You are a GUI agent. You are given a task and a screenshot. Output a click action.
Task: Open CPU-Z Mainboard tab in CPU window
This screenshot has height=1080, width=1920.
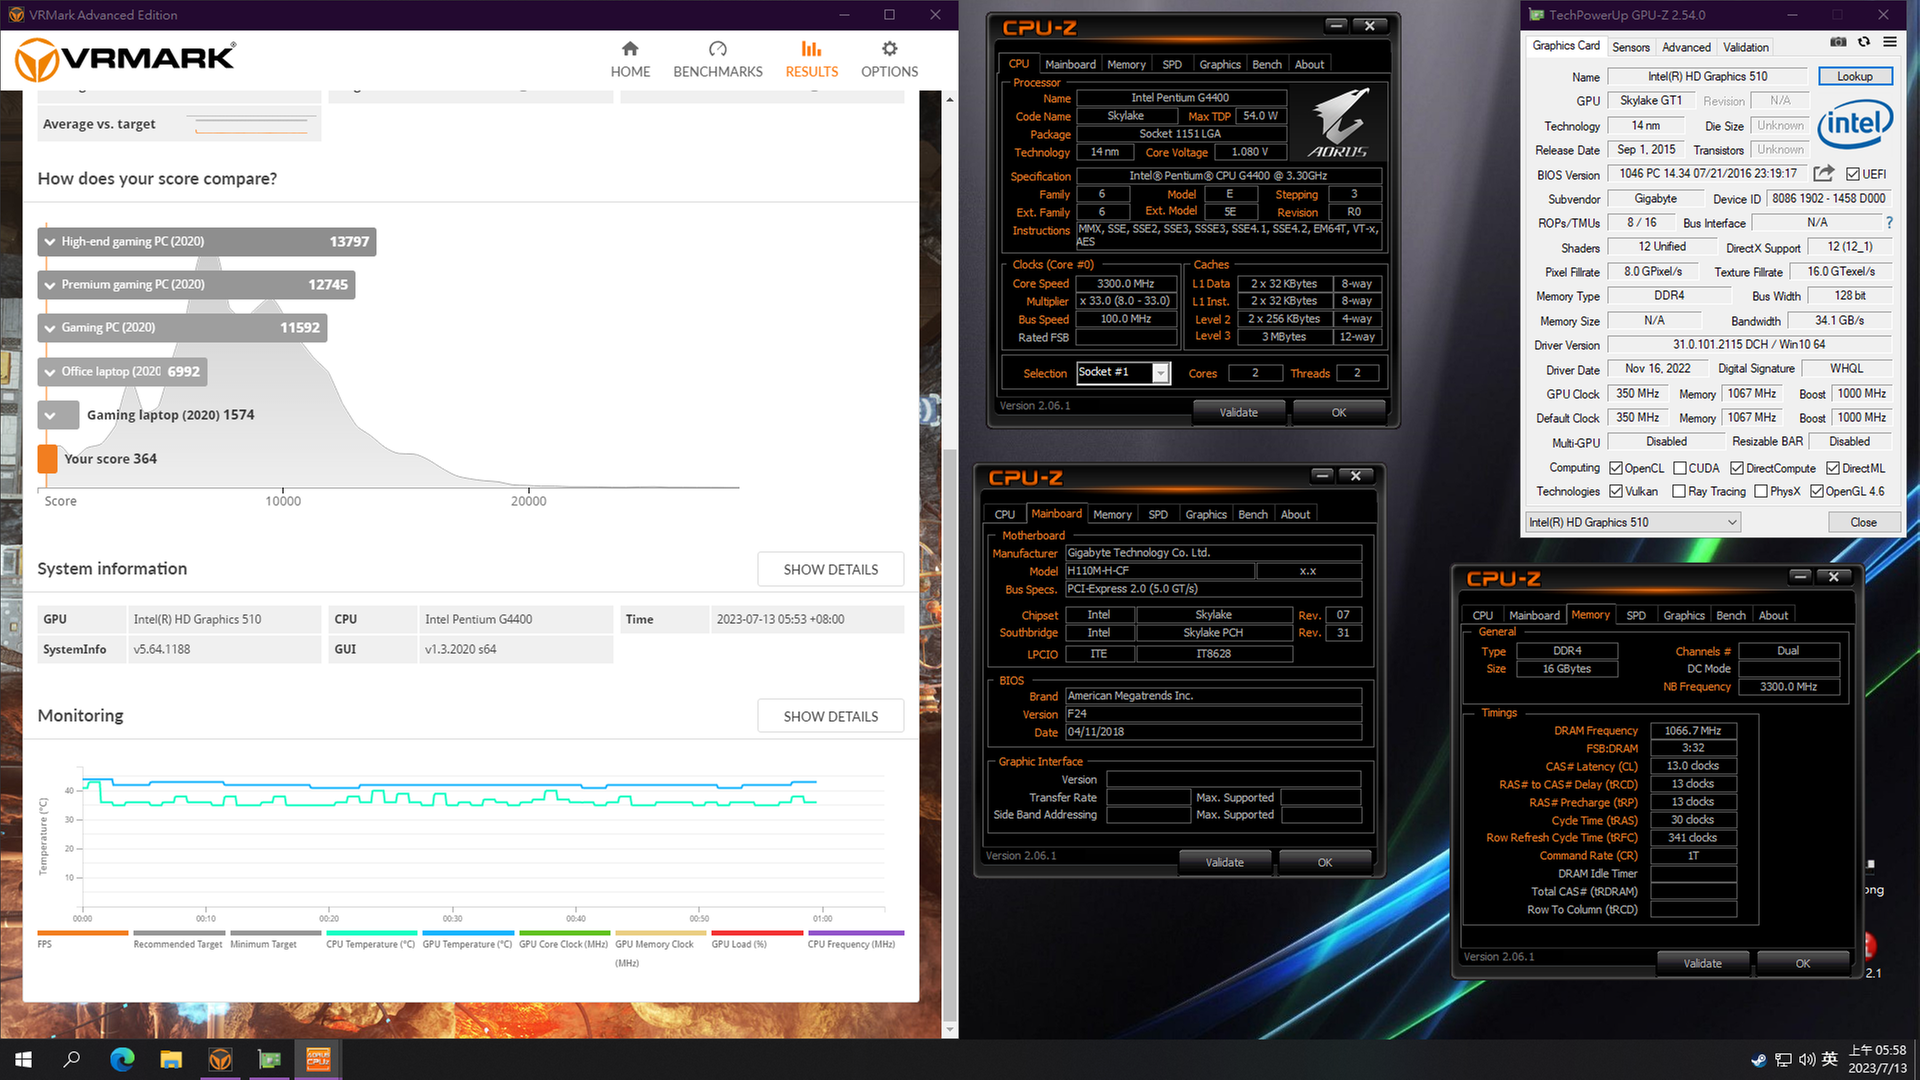point(1070,64)
